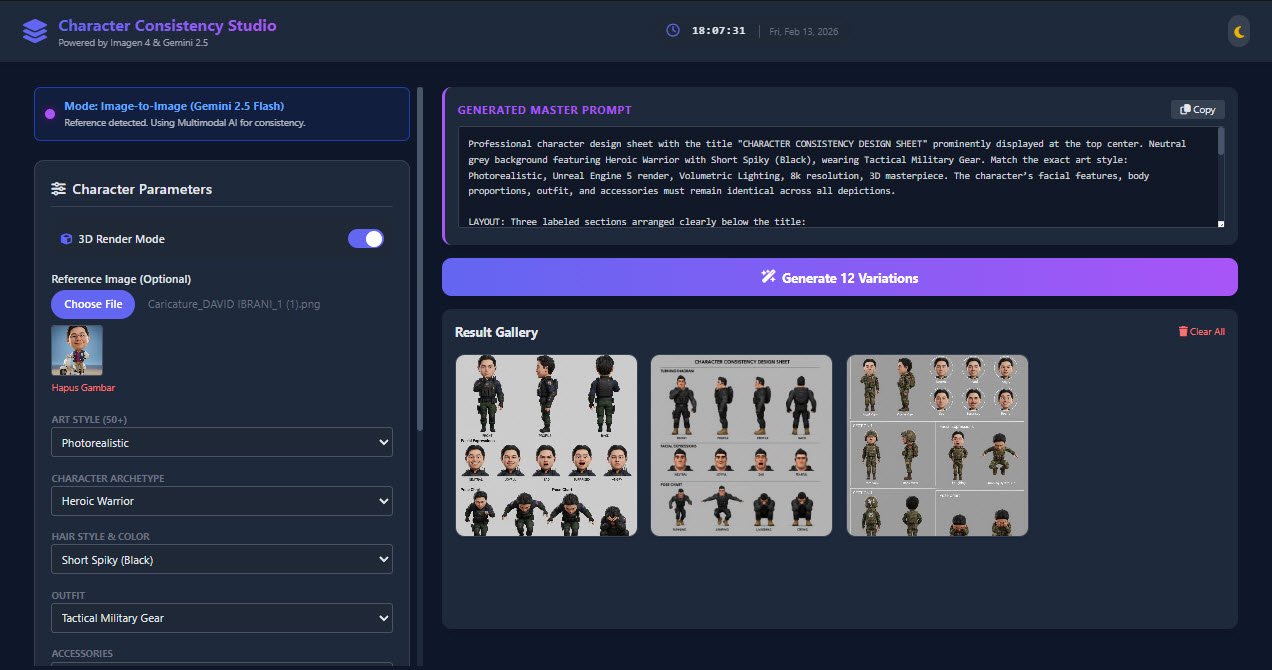1272x670 pixels.
Task: Click Character Consistency Studio title
Action: point(167,25)
